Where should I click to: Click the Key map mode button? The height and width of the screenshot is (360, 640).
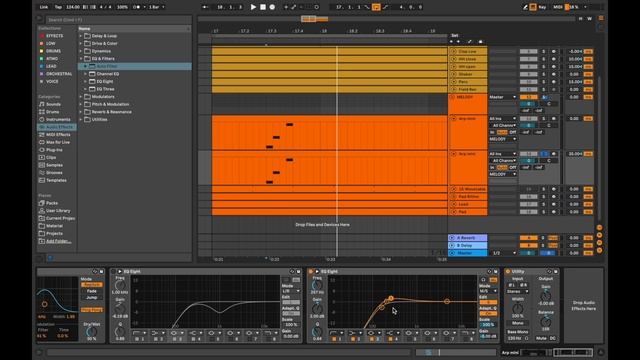click(542, 7)
